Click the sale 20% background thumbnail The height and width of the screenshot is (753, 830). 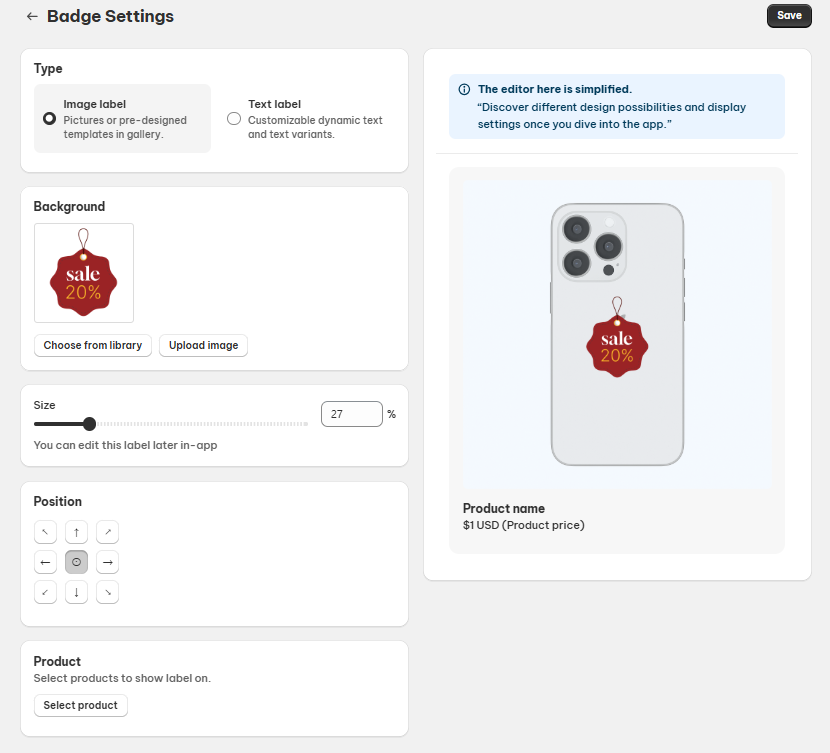[x=84, y=273]
